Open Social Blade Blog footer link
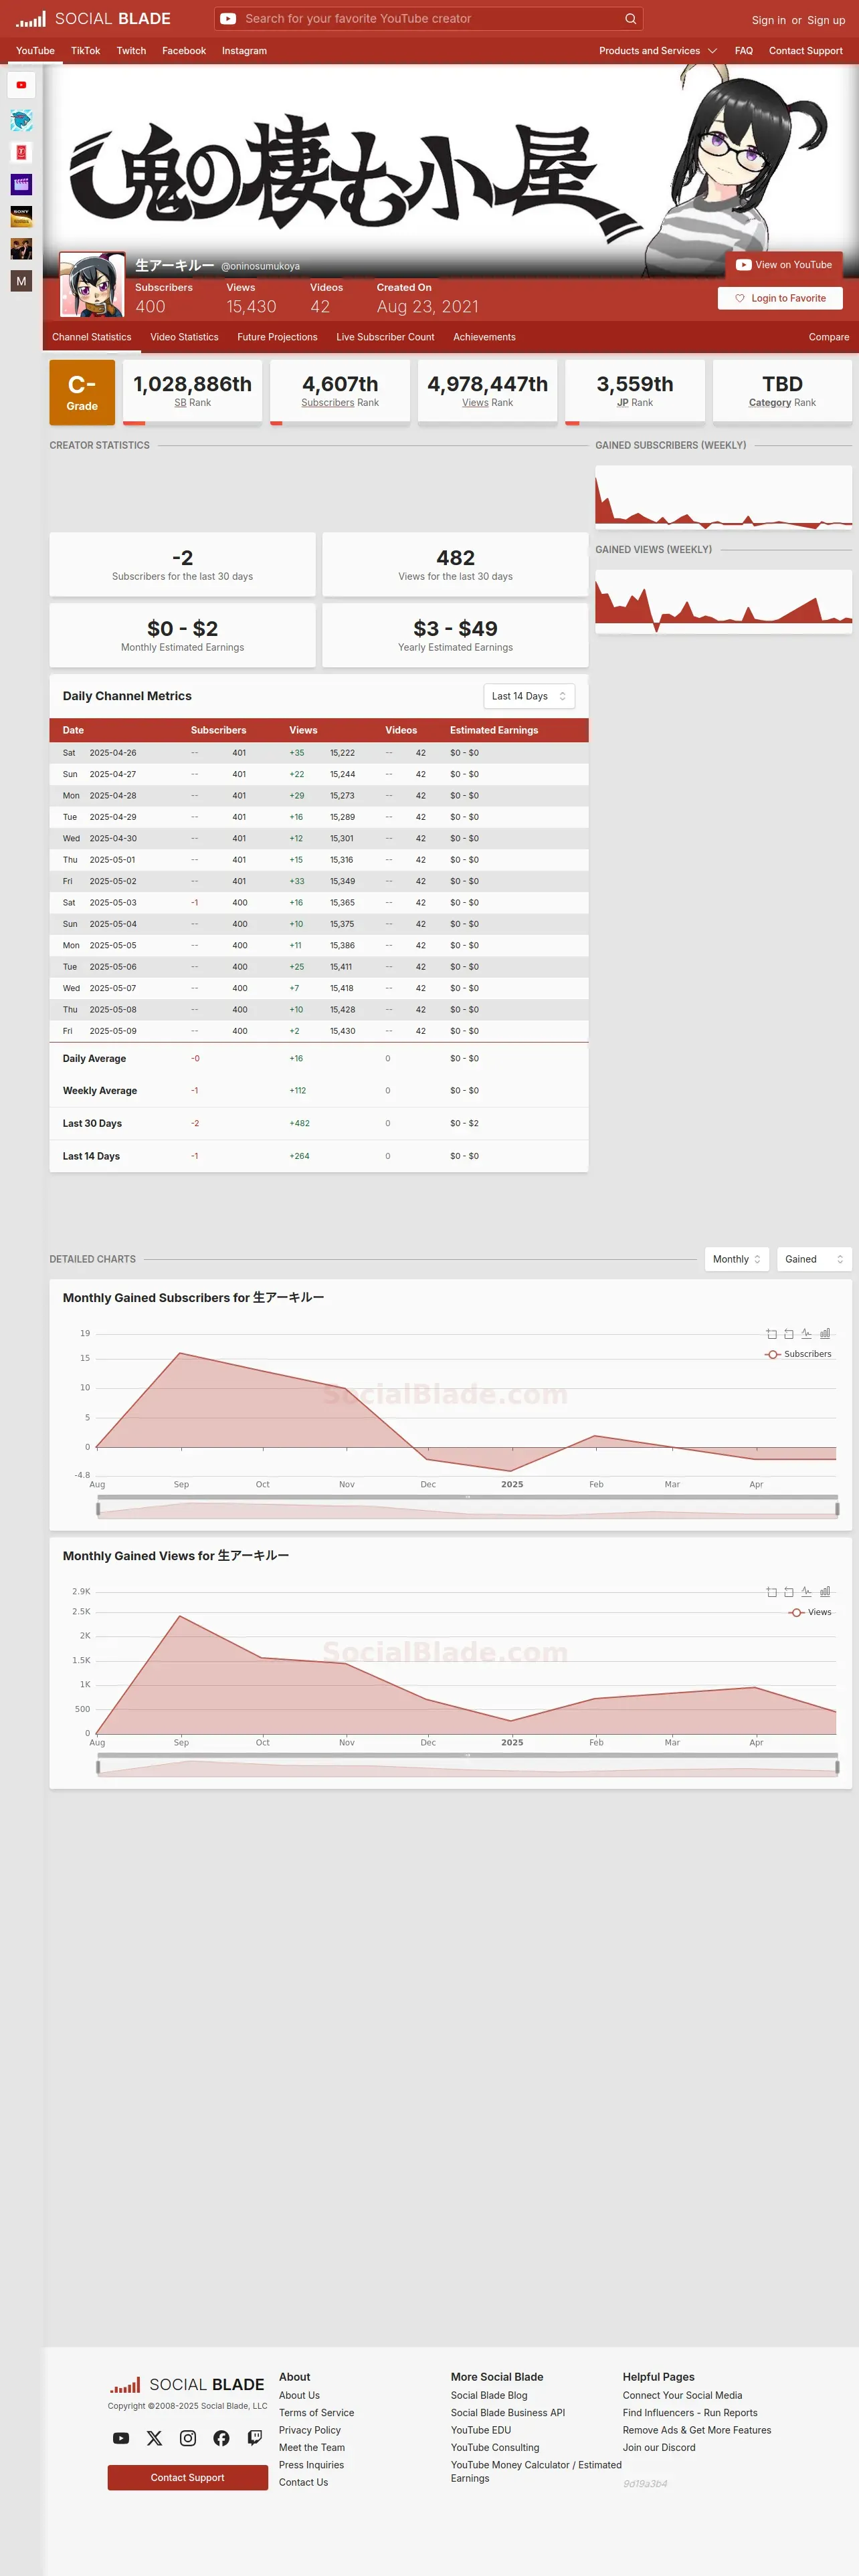This screenshot has width=859, height=2576. coord(489,2395)
